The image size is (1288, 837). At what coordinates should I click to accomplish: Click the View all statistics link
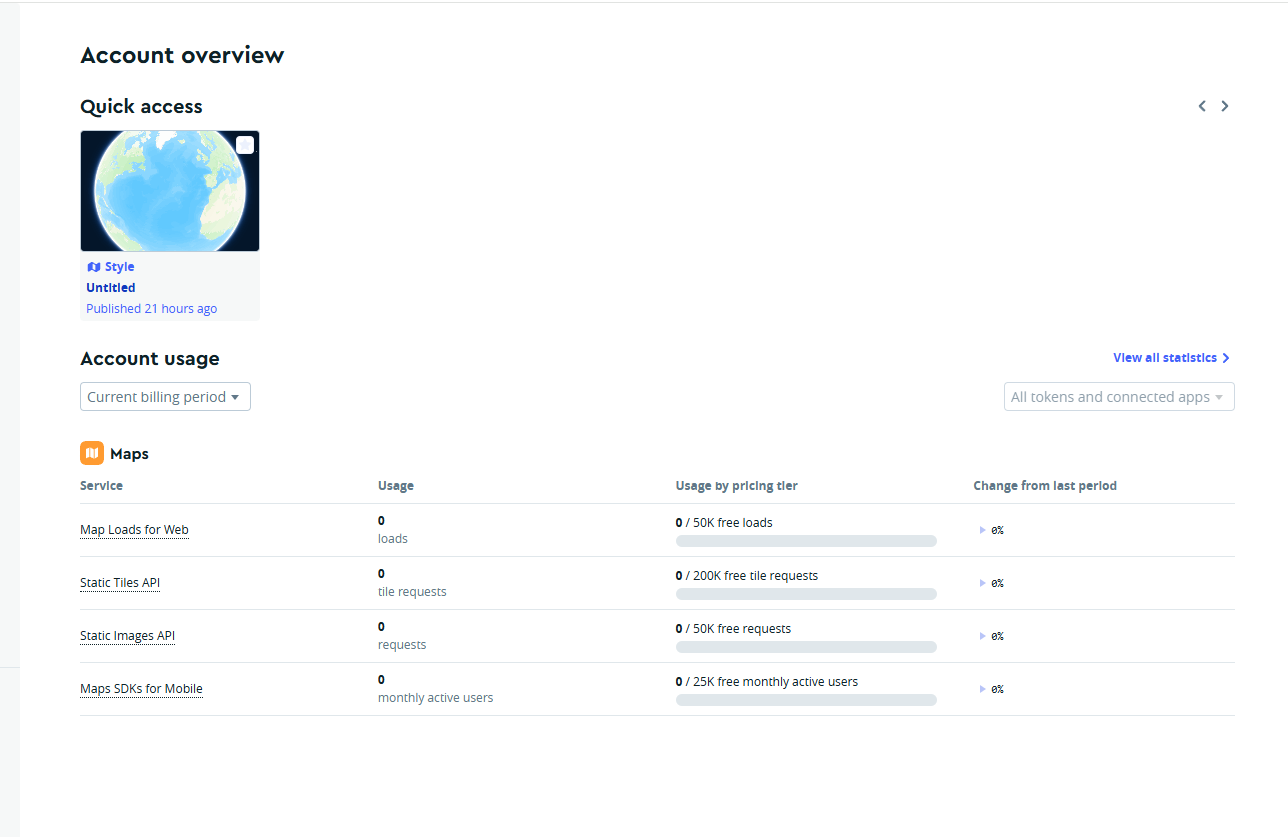(1166, 357)
